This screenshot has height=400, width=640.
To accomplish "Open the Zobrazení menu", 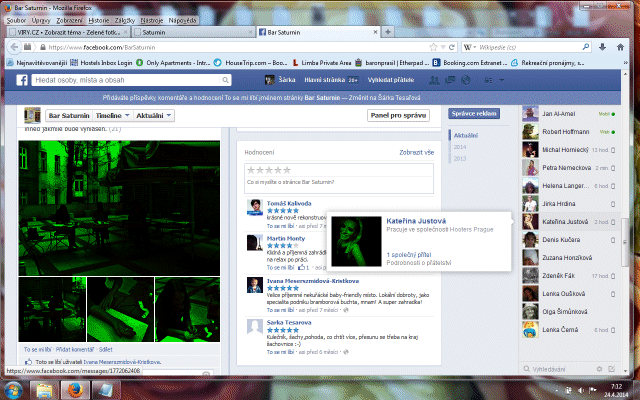I will coord(69,20).
